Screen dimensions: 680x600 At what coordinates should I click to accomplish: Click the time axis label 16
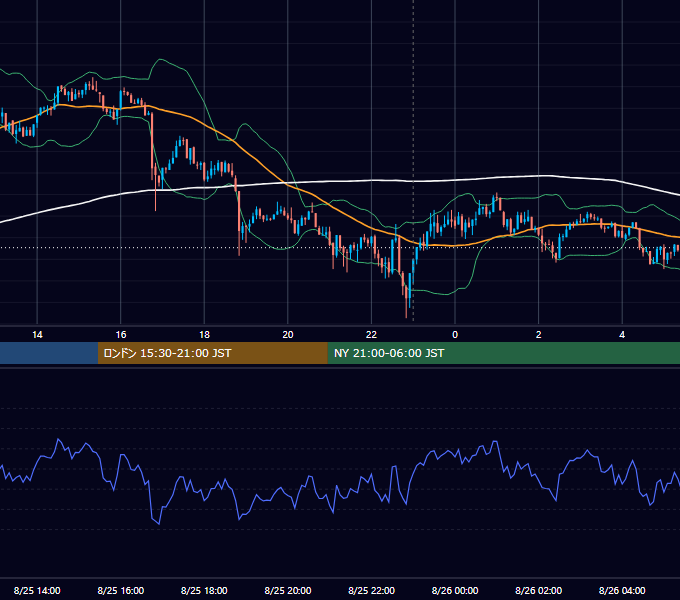[x=121, y=335]
